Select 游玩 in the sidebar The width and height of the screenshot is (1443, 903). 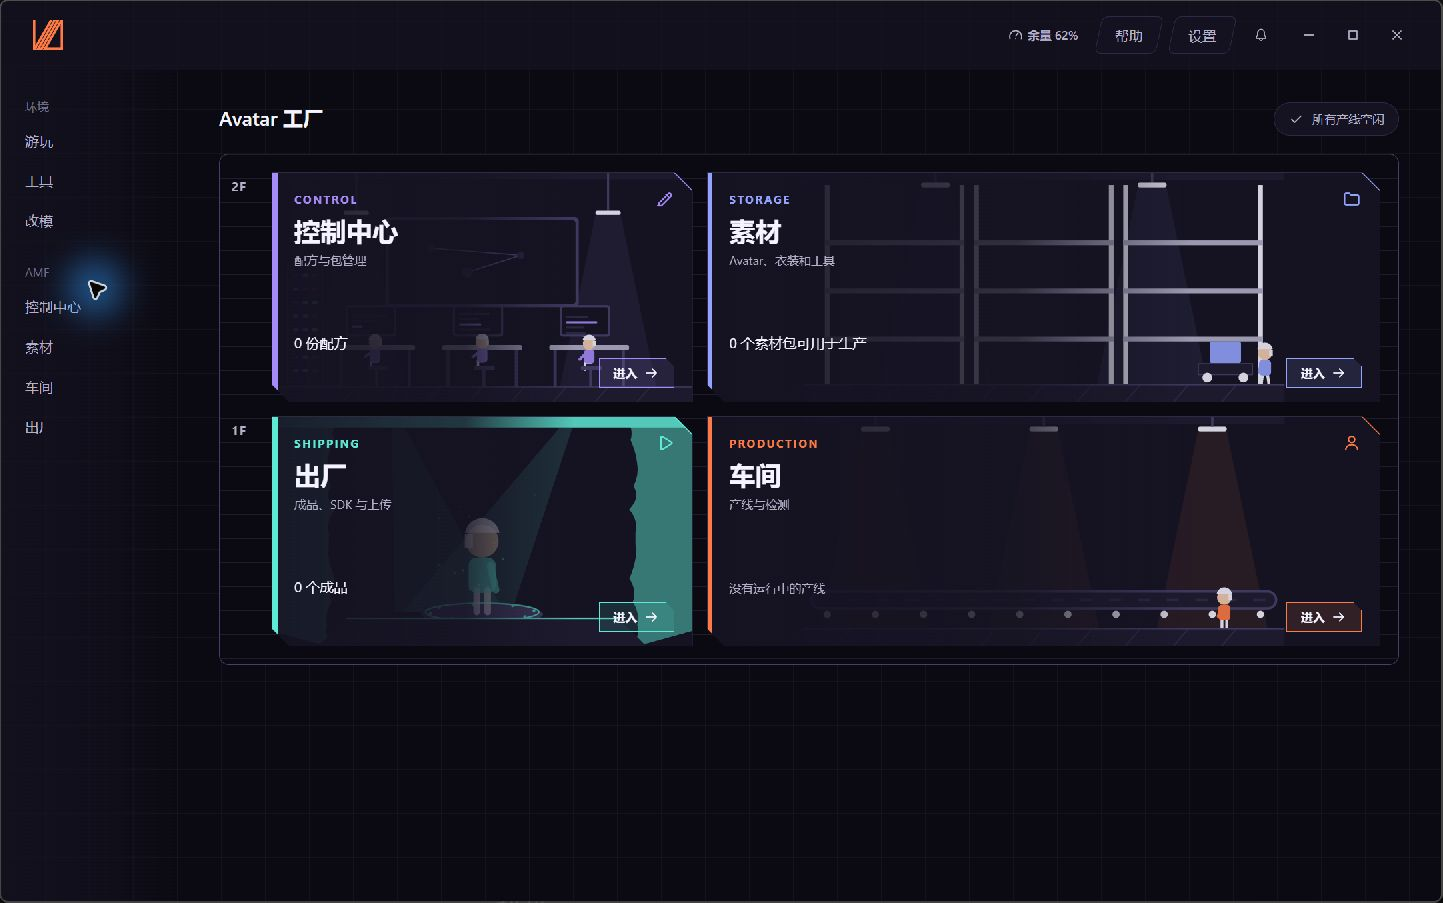click(x=39, y=142)
